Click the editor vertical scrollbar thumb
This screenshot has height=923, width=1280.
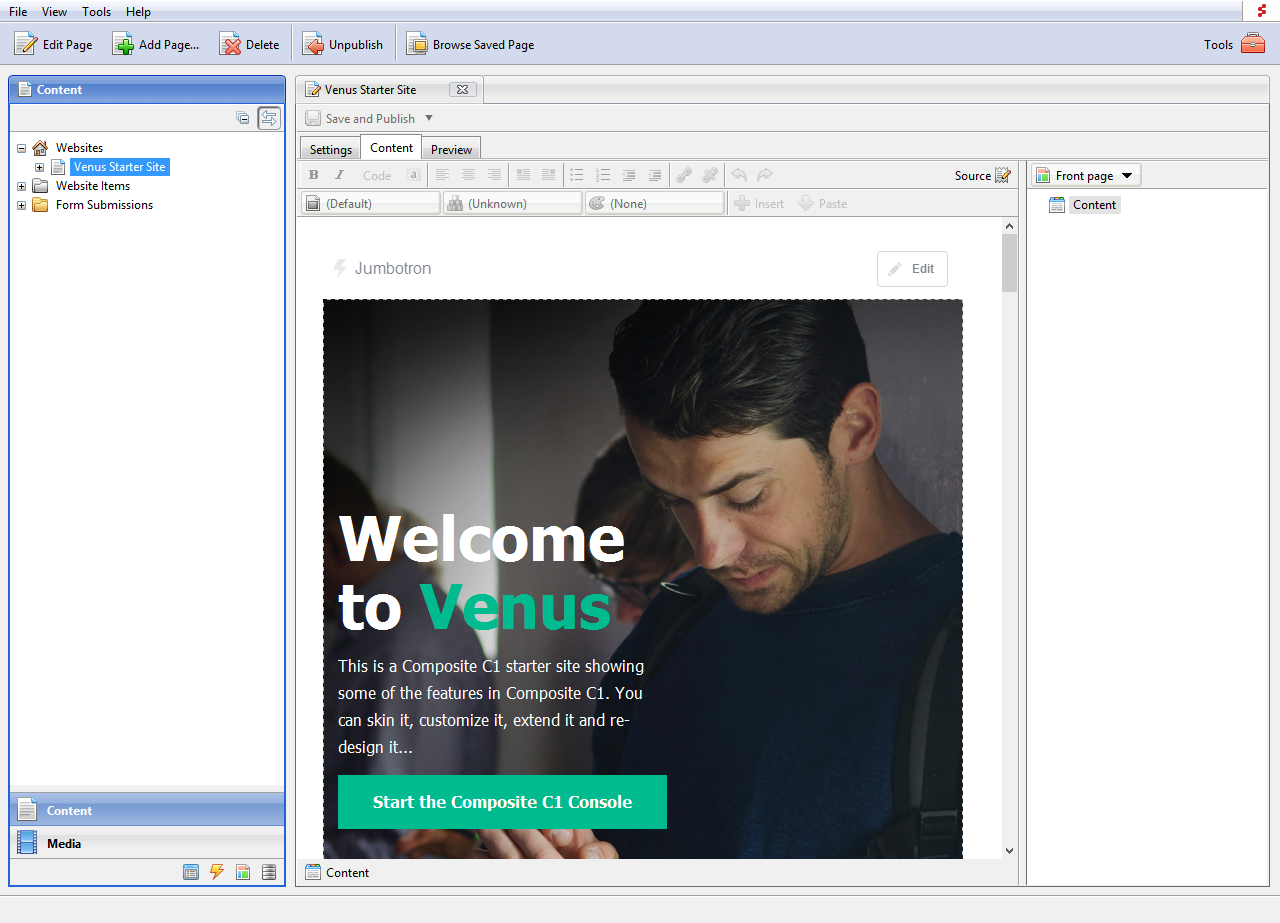pos(1009,262)
